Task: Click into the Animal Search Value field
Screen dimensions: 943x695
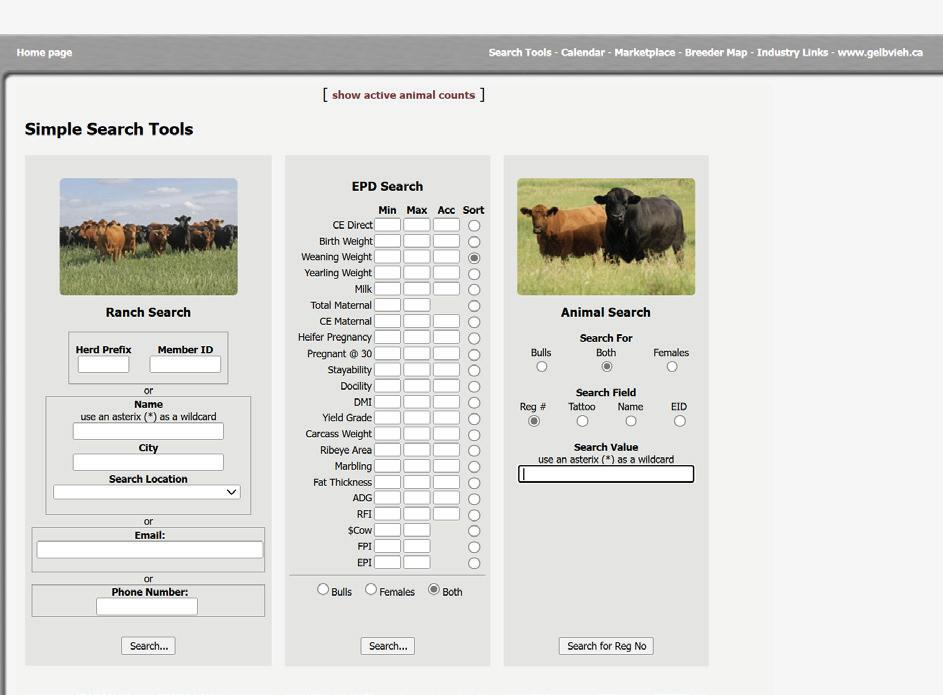Action: (606, 474)
